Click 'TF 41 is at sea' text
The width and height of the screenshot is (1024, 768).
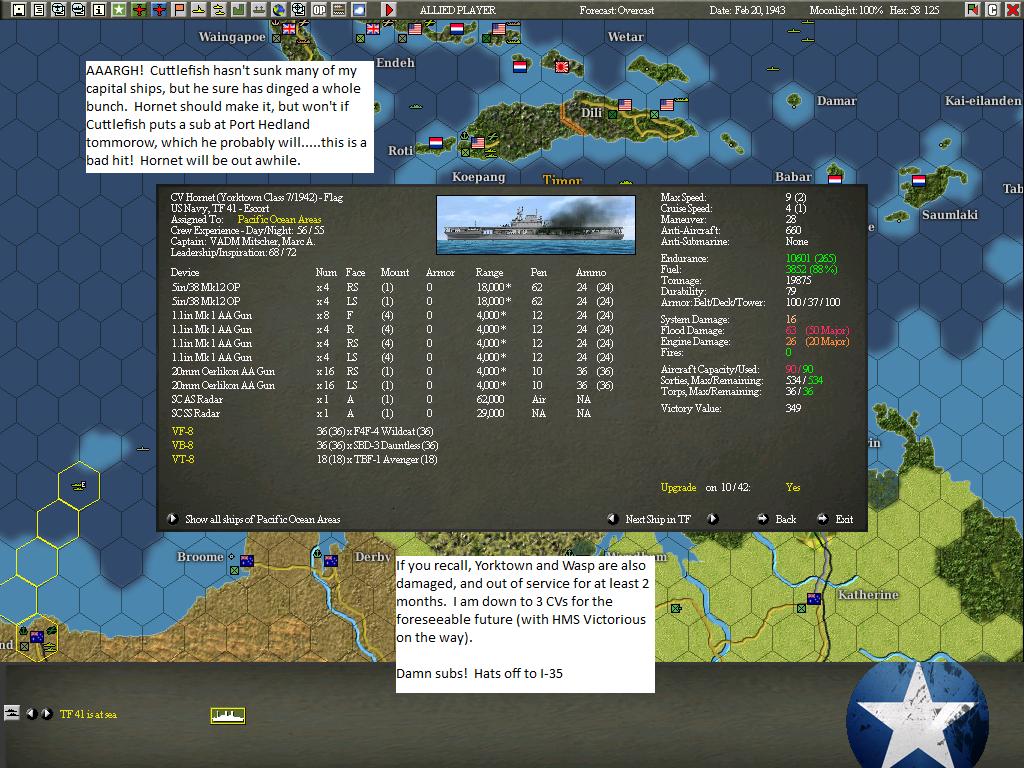[88, 714]
